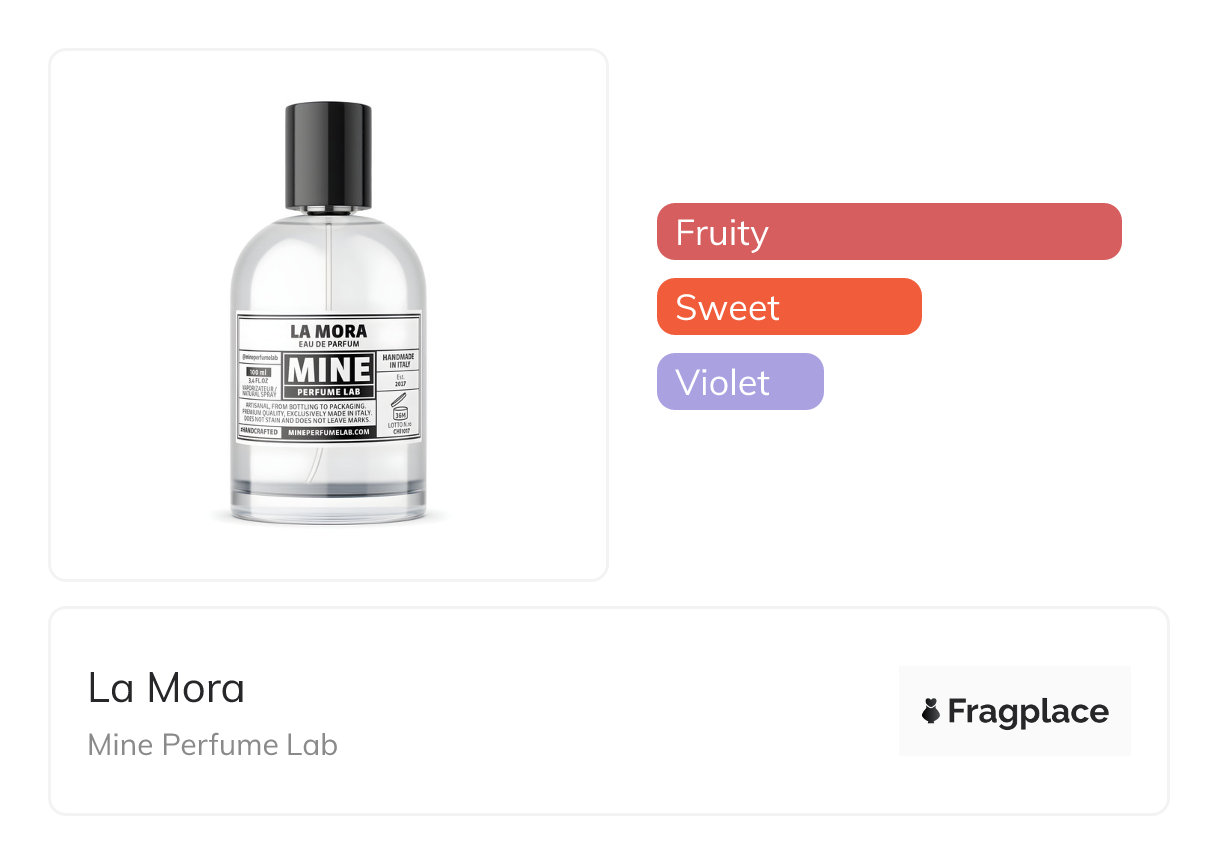The image size is (1218, 864).
Task: Select the Fruity accord bar
Action: (x=888, y=232)
